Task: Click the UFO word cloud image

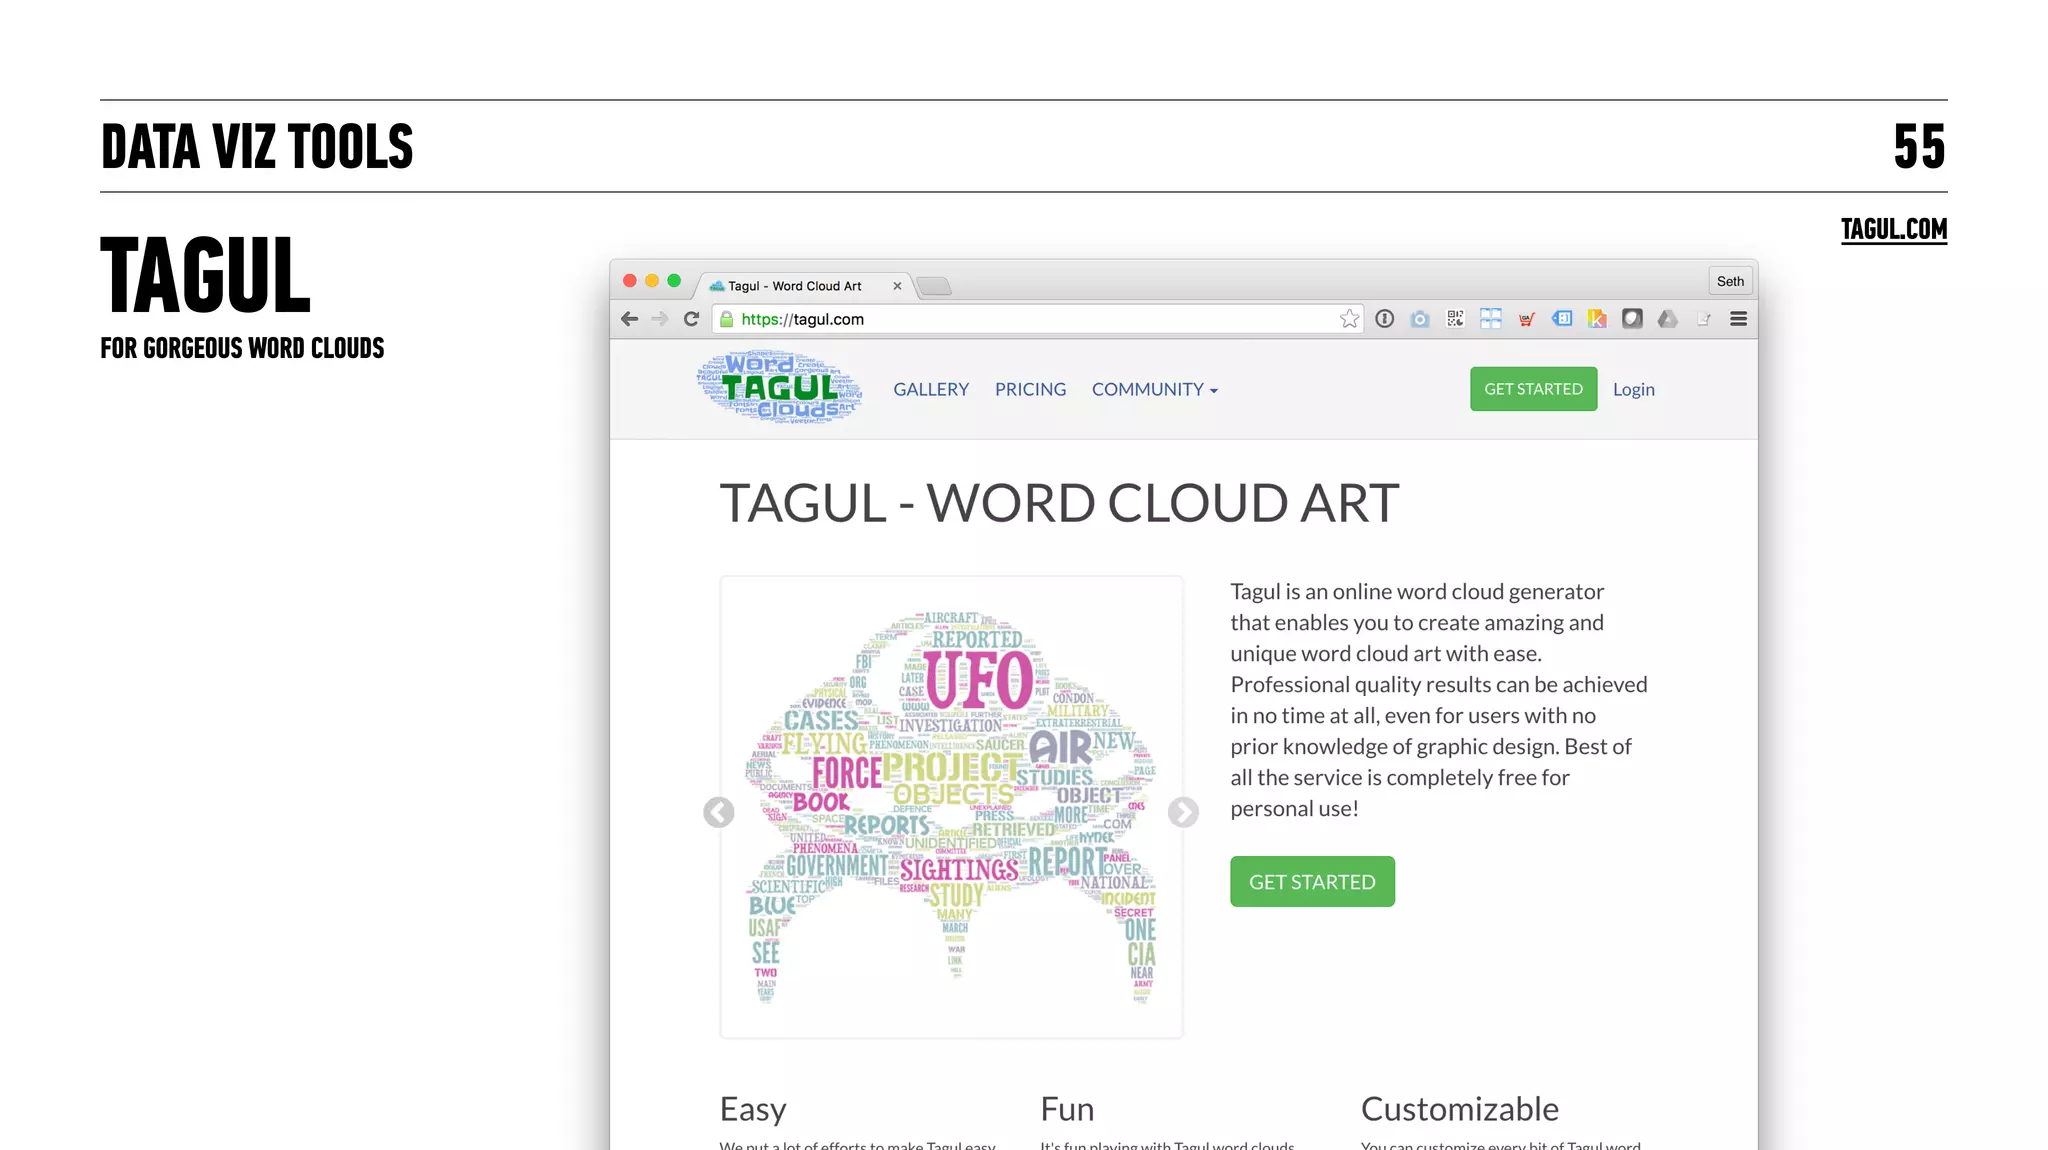Action: [x=951, y=806]
